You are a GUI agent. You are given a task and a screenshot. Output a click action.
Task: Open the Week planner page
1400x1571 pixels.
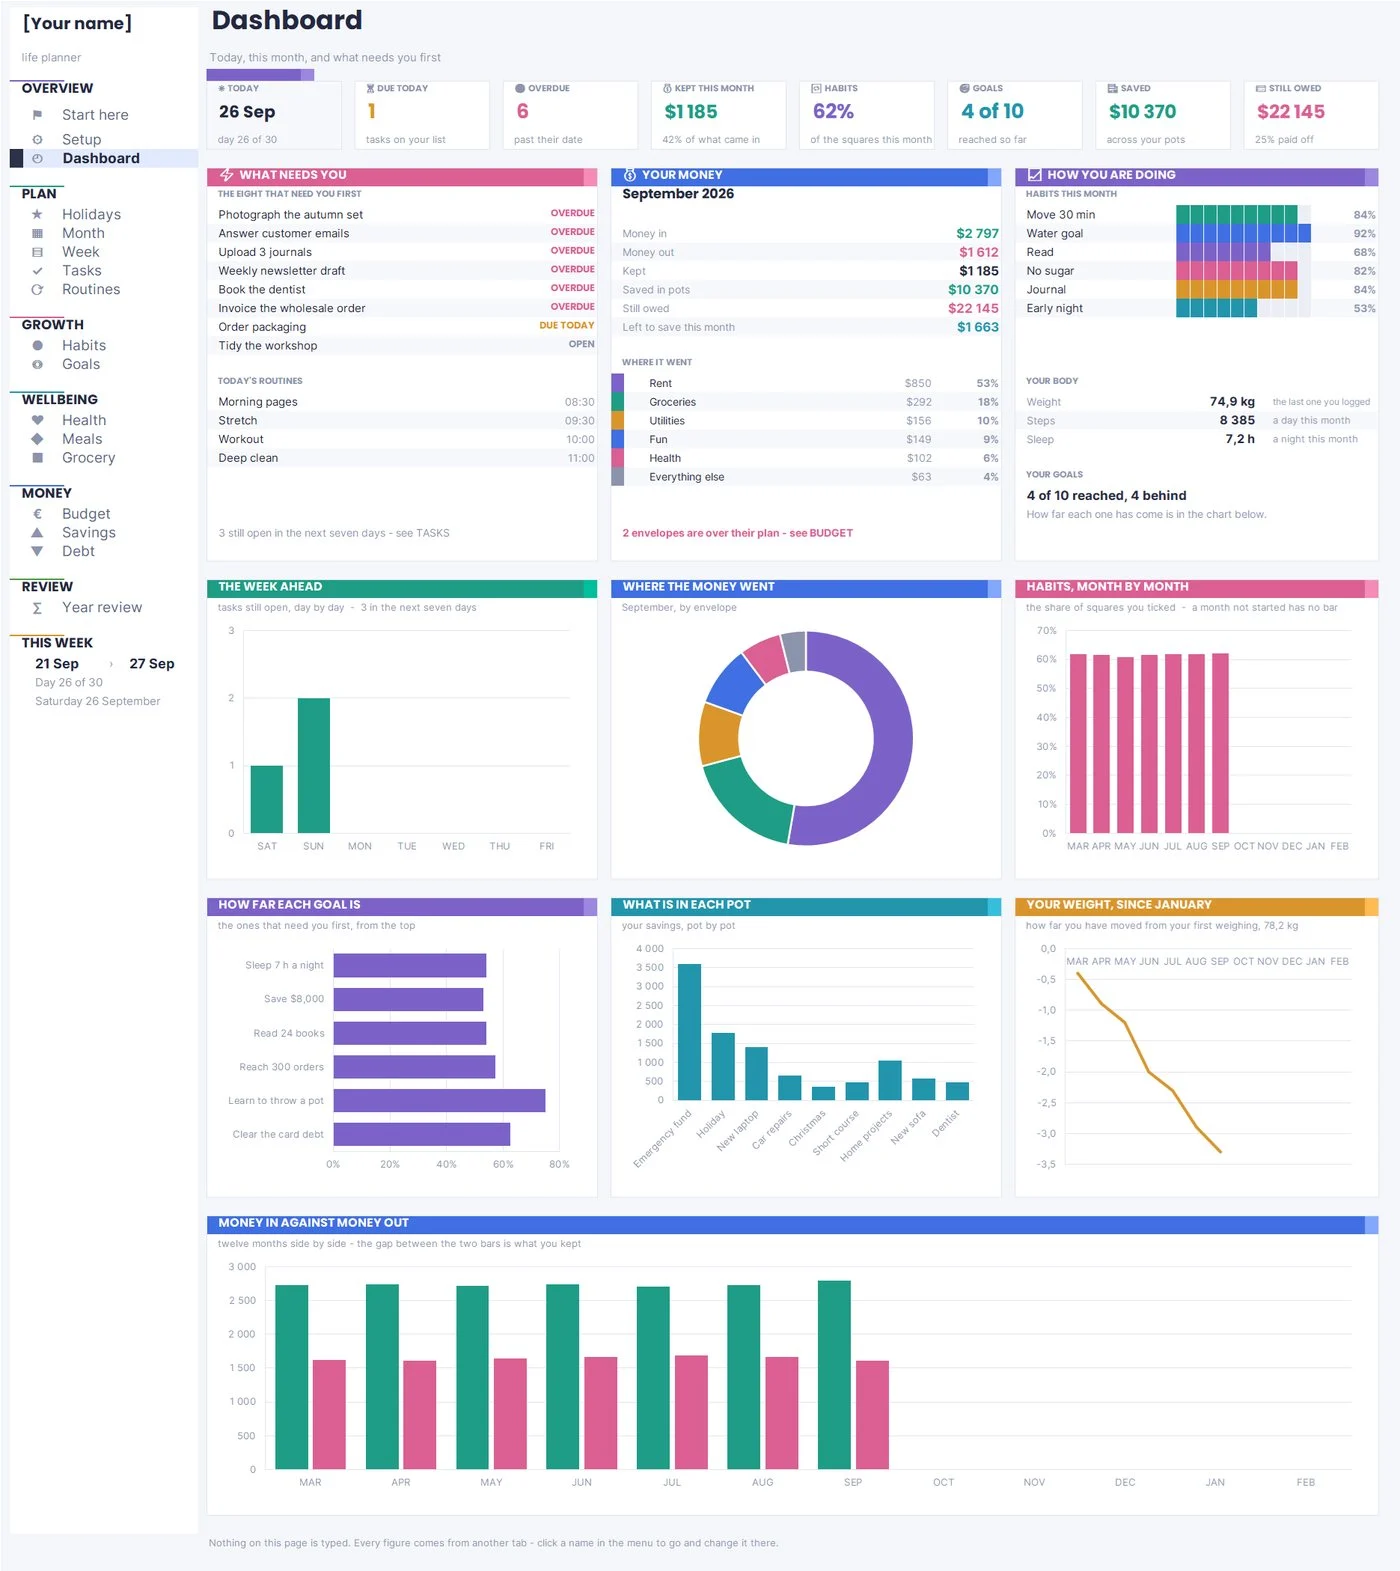click(x=80, y=252)
